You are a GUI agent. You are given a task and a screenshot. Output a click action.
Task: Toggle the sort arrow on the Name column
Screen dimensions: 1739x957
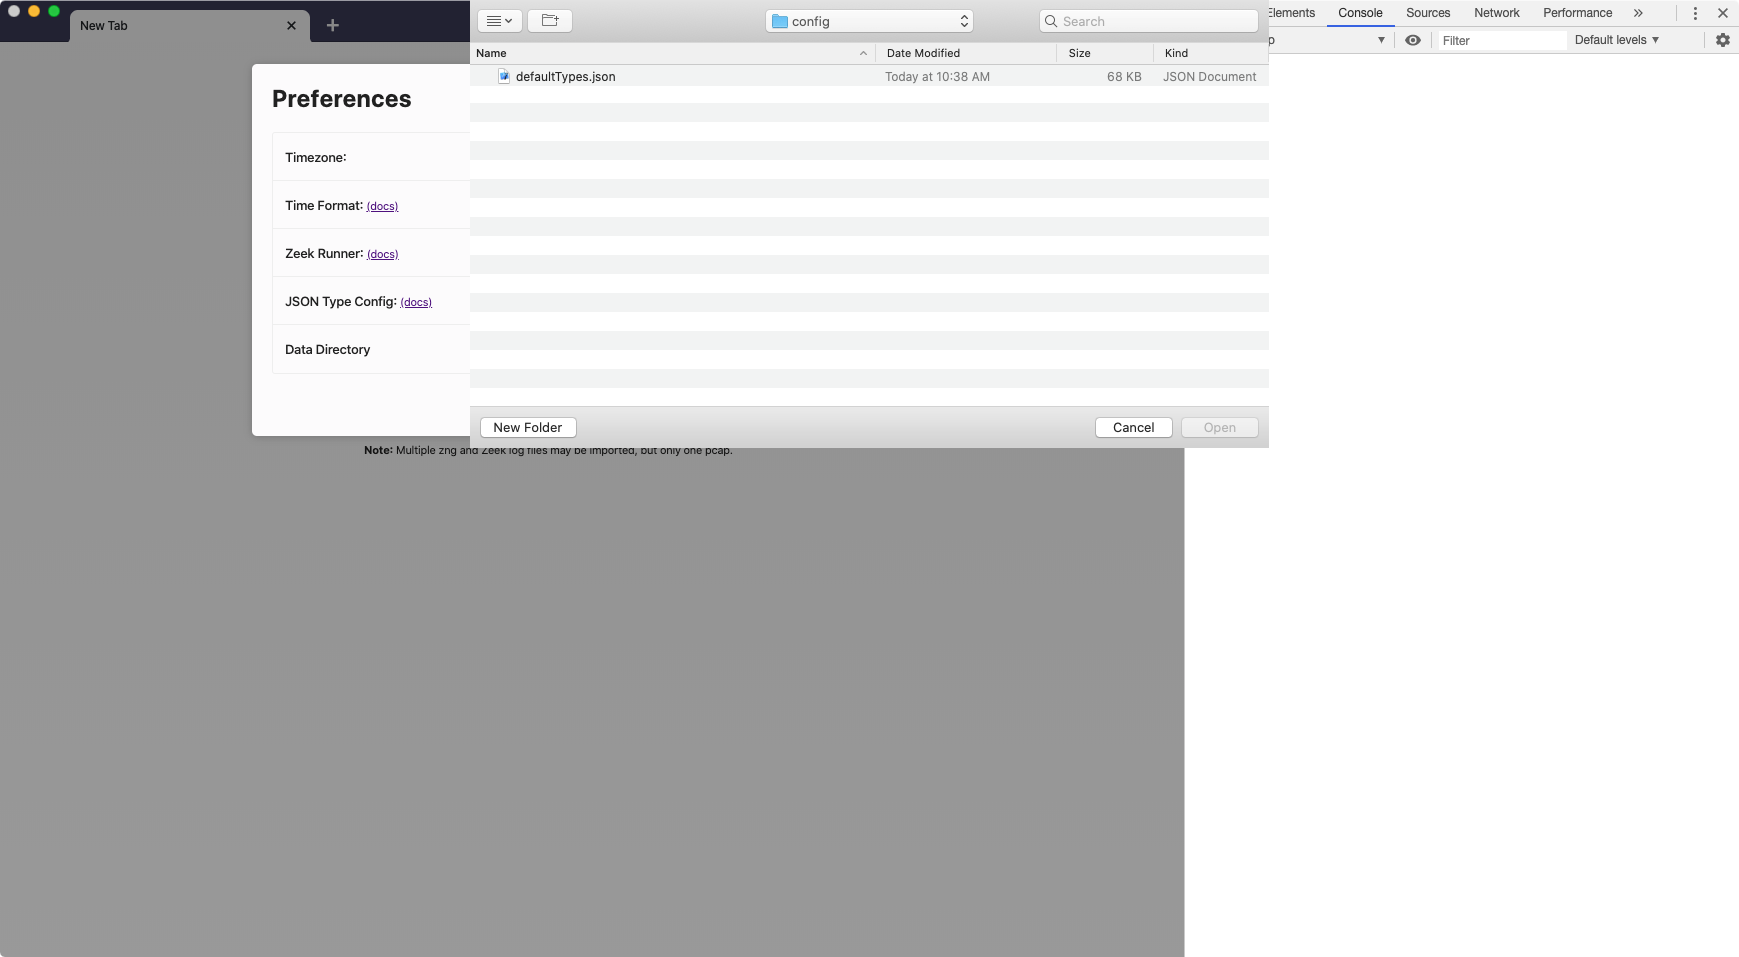pos(862,53)
